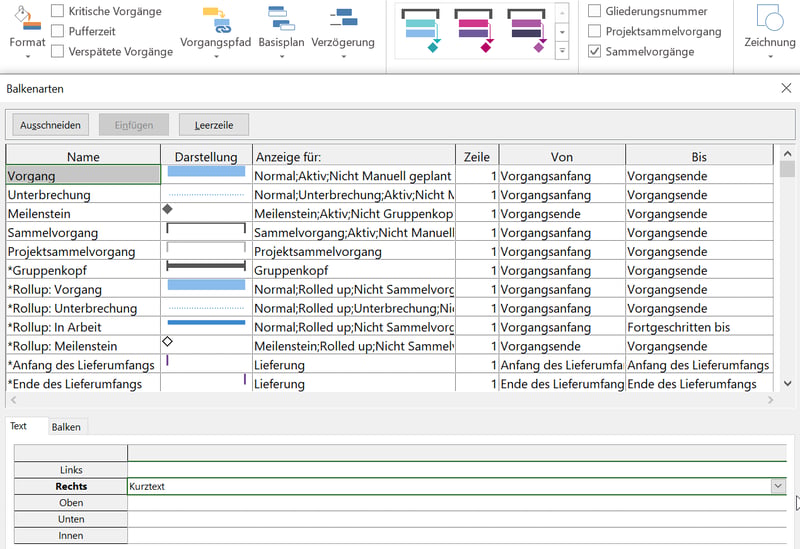Image resolution: width=800 pixels, height=549 pixels.
Task: Select the Sammelvorgang row name
Action: click(x=83, y=232)
